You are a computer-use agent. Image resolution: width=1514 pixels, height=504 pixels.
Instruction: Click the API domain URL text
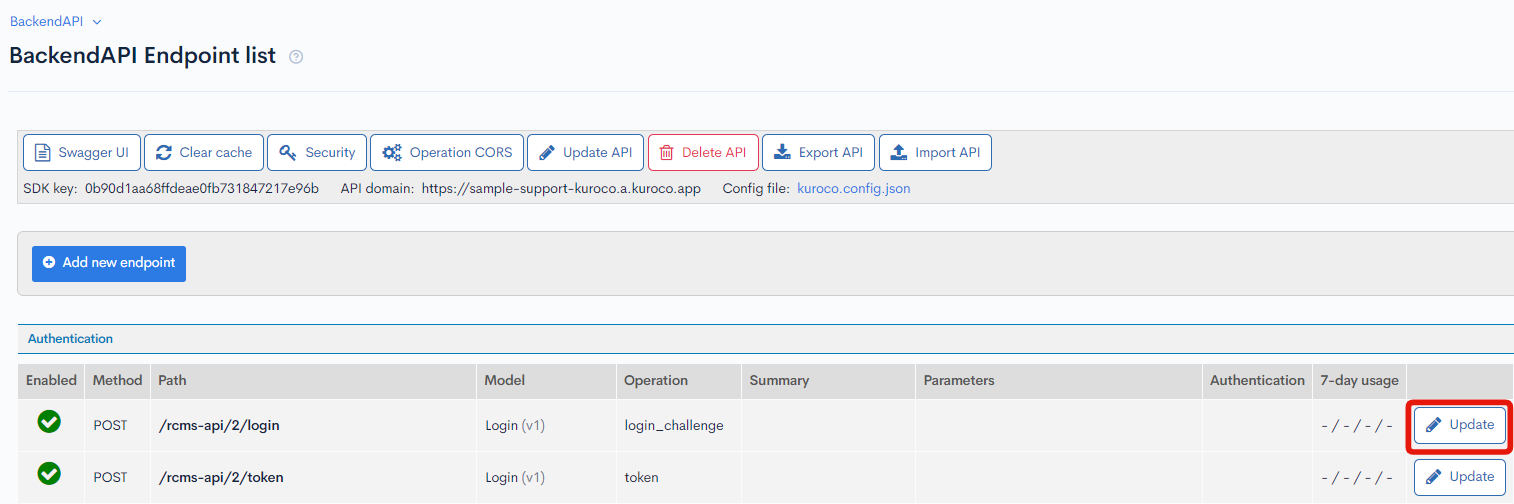[561, 188]
